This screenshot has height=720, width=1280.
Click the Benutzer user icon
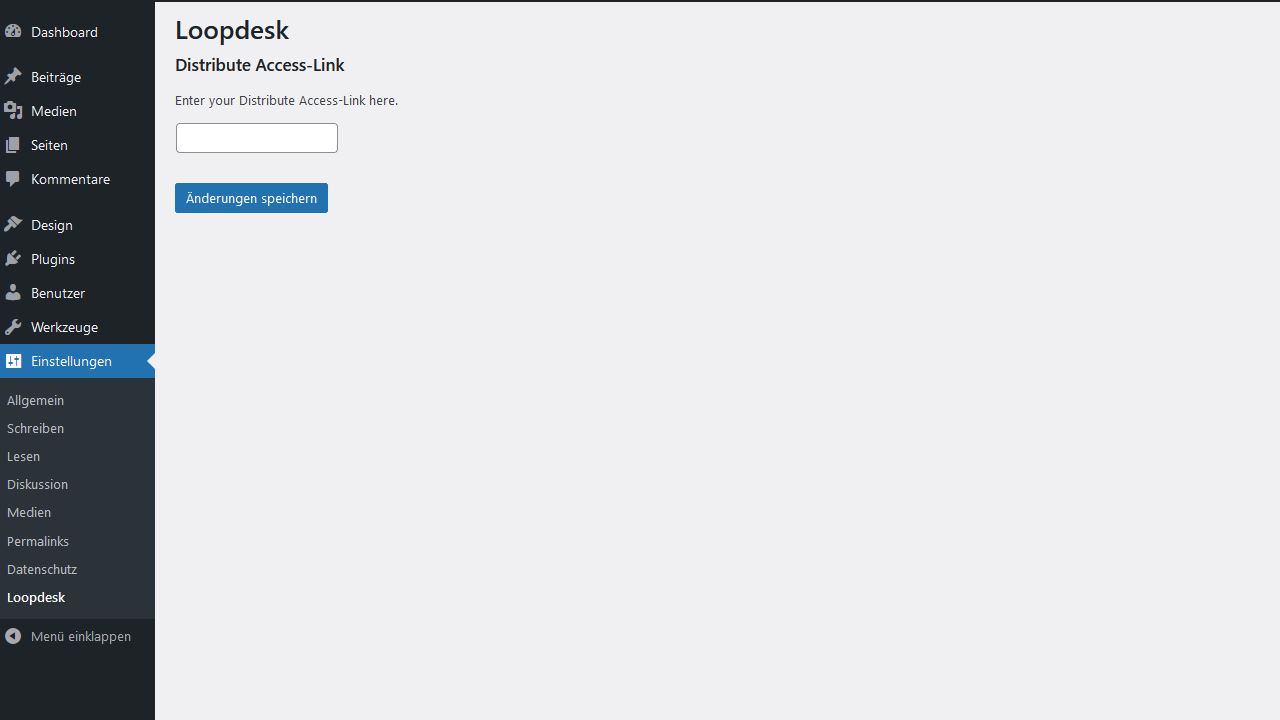pyautogui.click(x=13, y=293)
